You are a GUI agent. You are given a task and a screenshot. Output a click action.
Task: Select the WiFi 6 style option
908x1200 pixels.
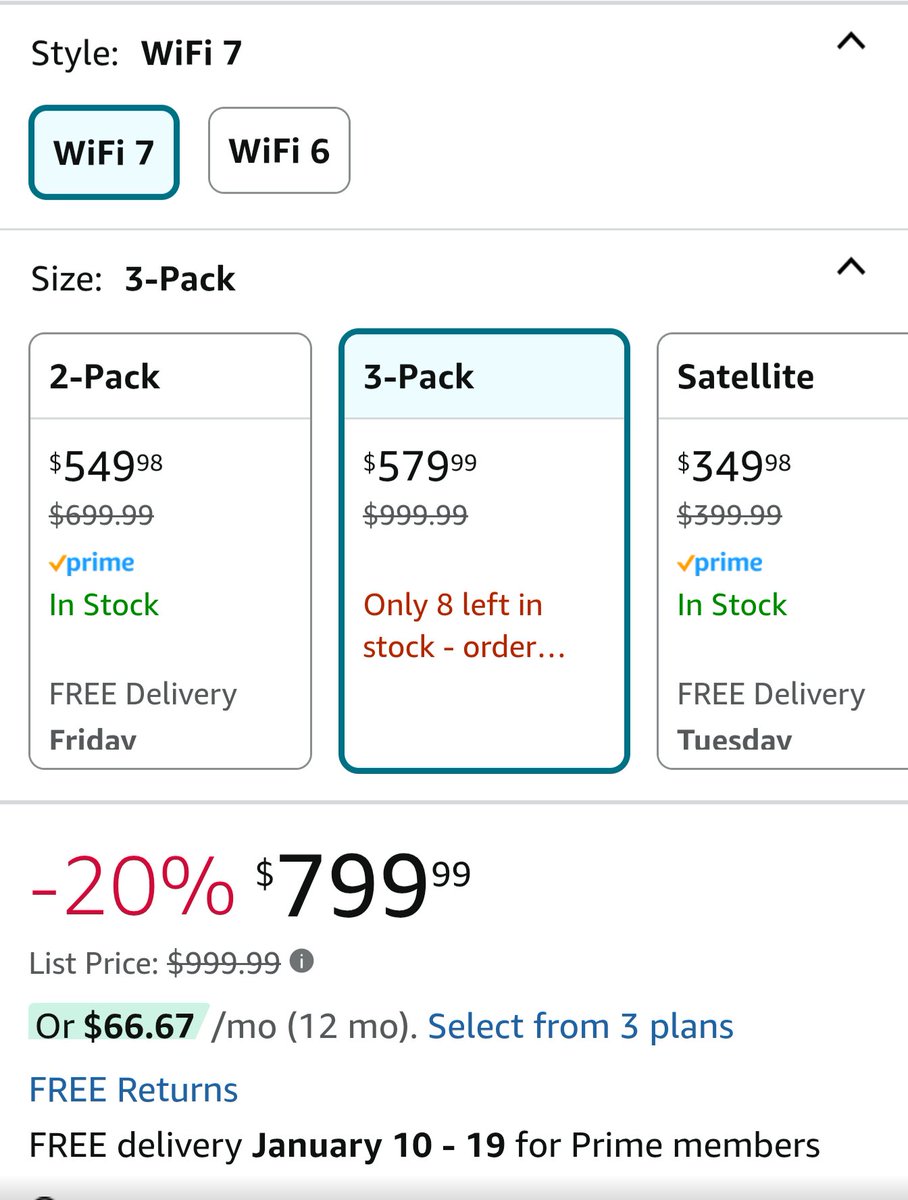pyautogui.click(x=279, y=151)
